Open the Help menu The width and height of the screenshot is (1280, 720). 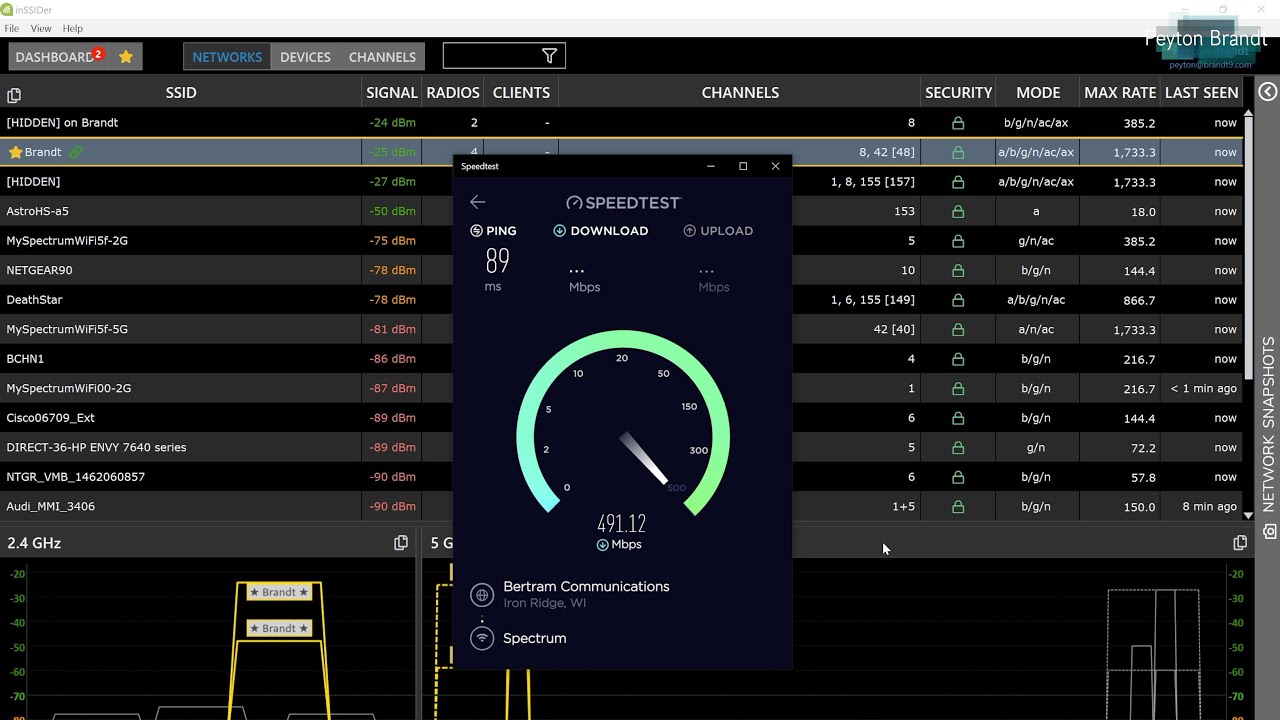[73, 28]
